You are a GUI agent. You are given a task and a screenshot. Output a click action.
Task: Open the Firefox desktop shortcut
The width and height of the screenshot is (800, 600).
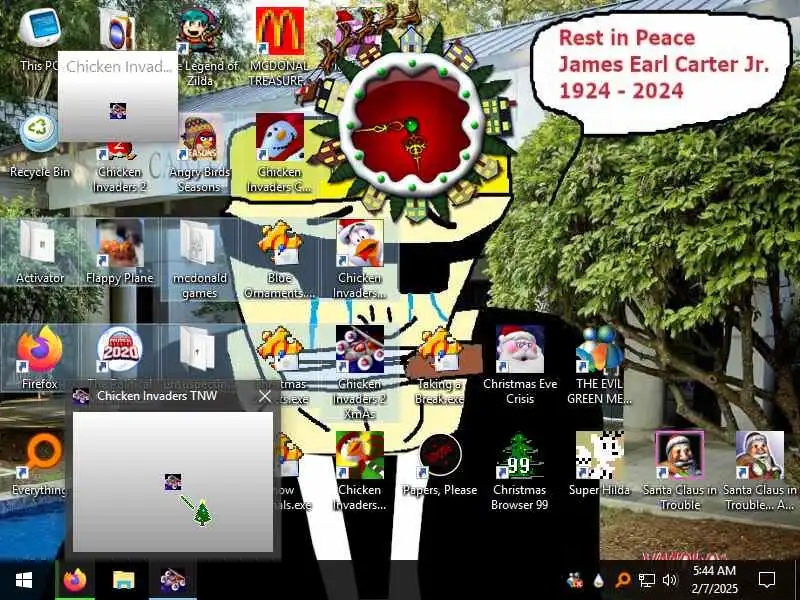coord(39,358)
